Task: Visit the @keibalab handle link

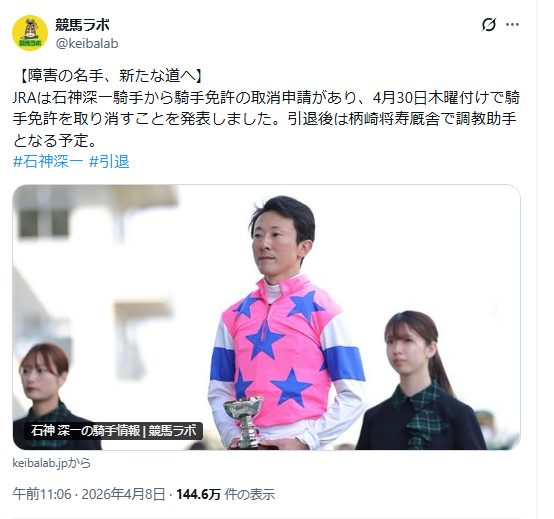Action: click(x=87, y=43)
